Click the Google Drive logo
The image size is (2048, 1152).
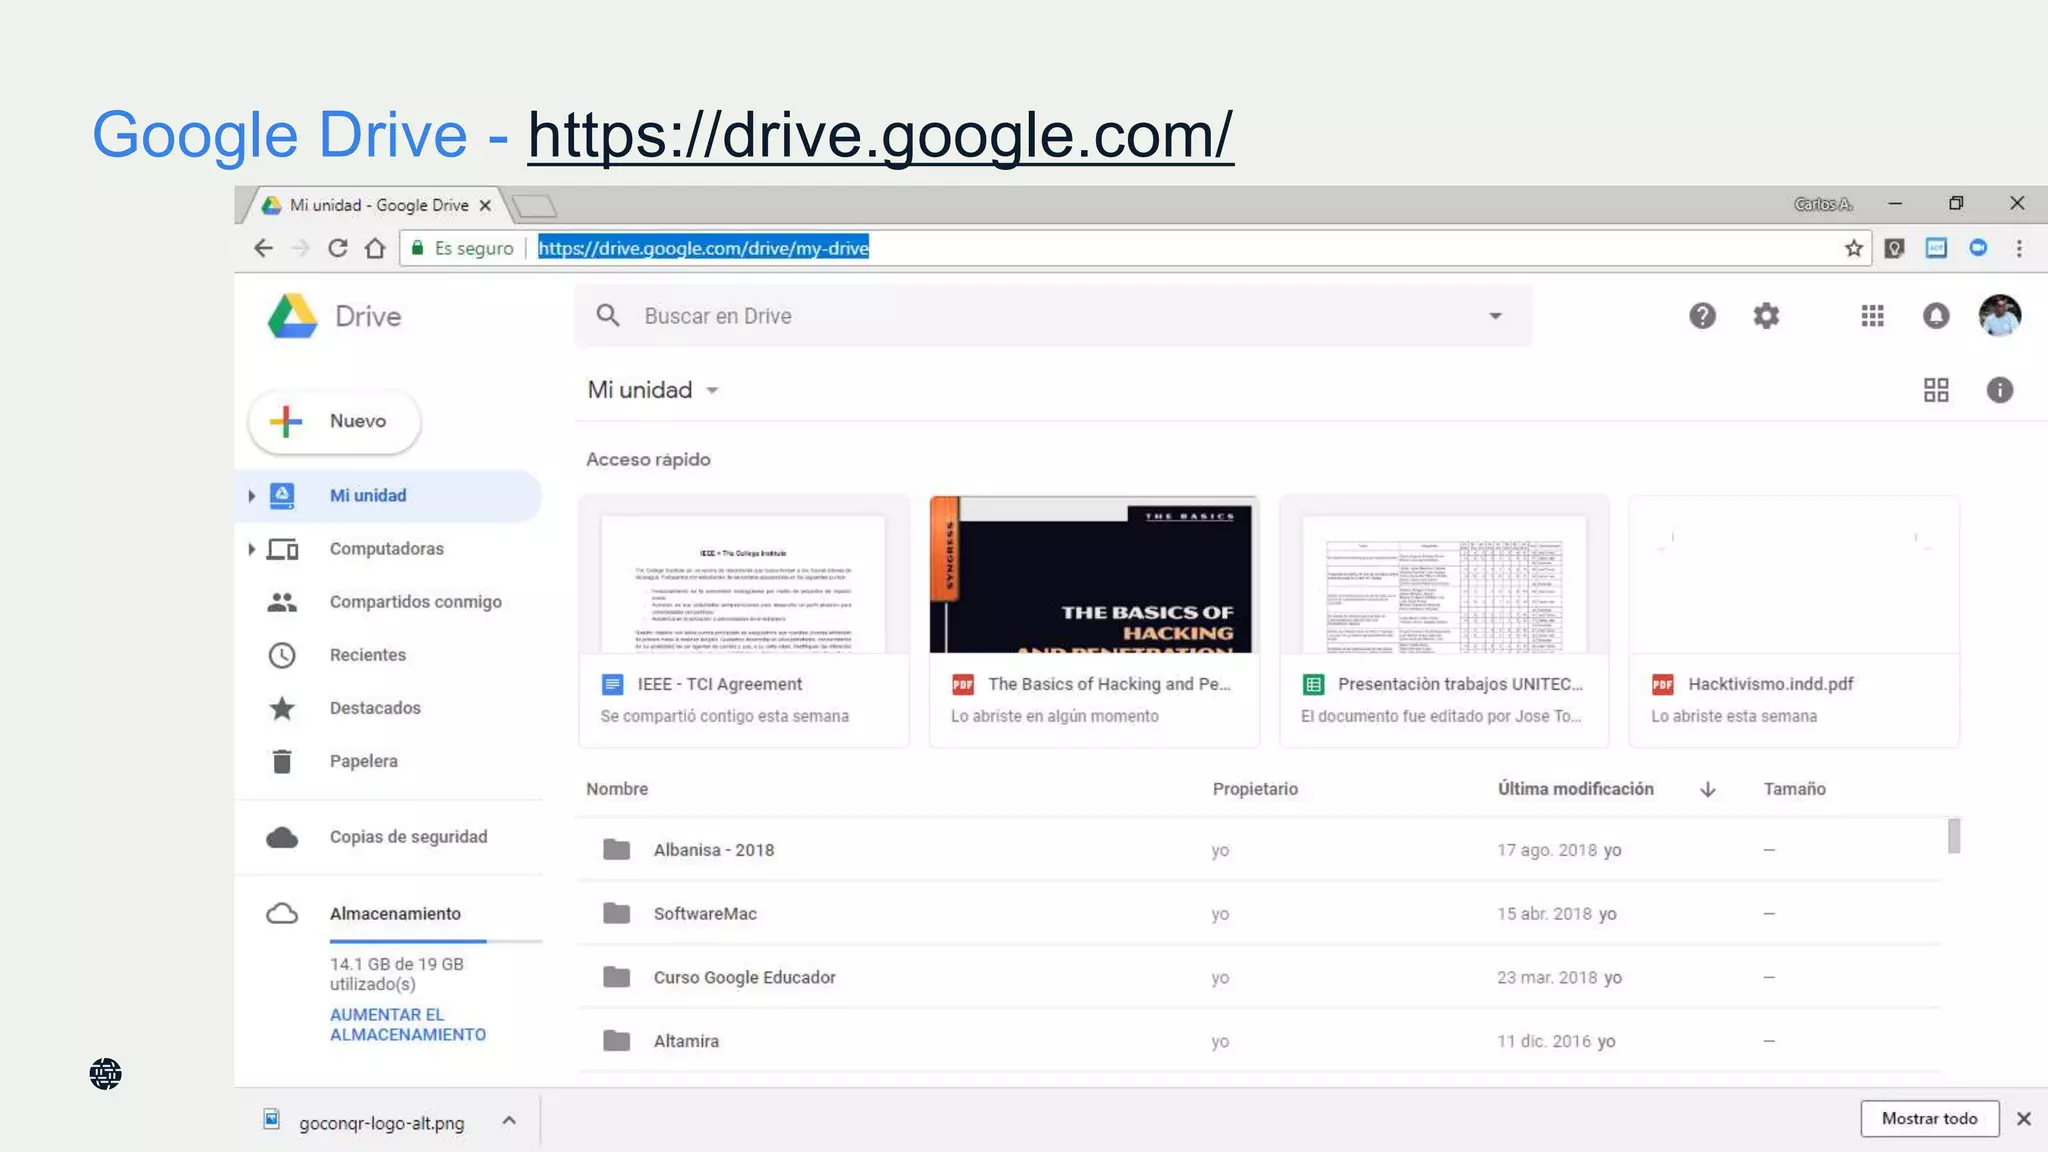tap(292, 316)
